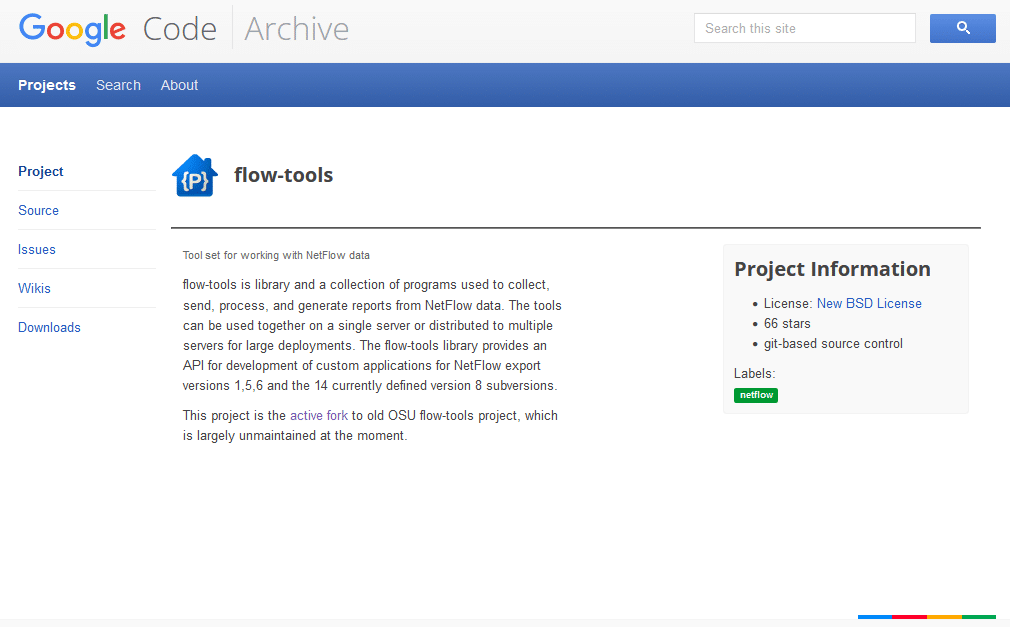
Task: Click the 'Archive' header text
Action: click(296, 29)
